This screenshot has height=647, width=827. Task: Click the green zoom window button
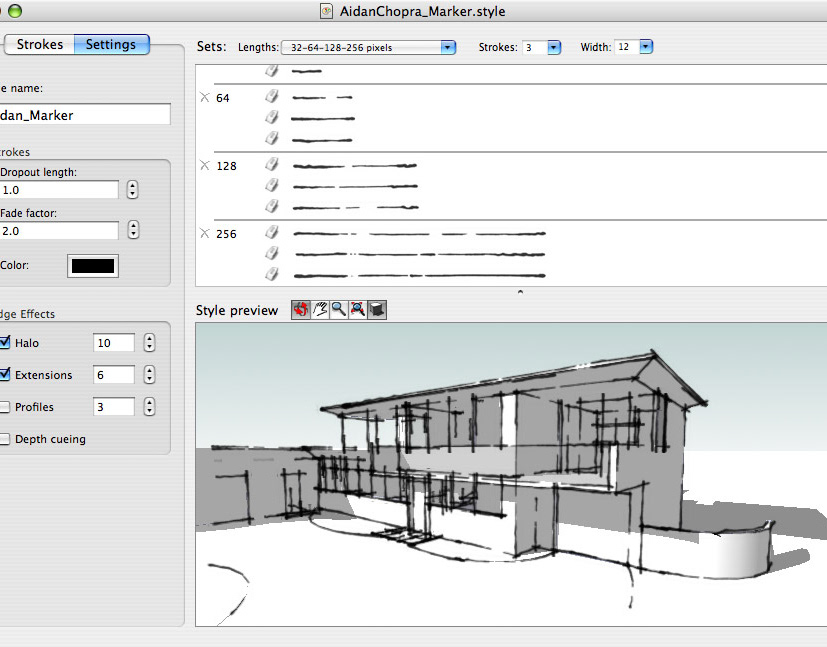coord(15,11)
